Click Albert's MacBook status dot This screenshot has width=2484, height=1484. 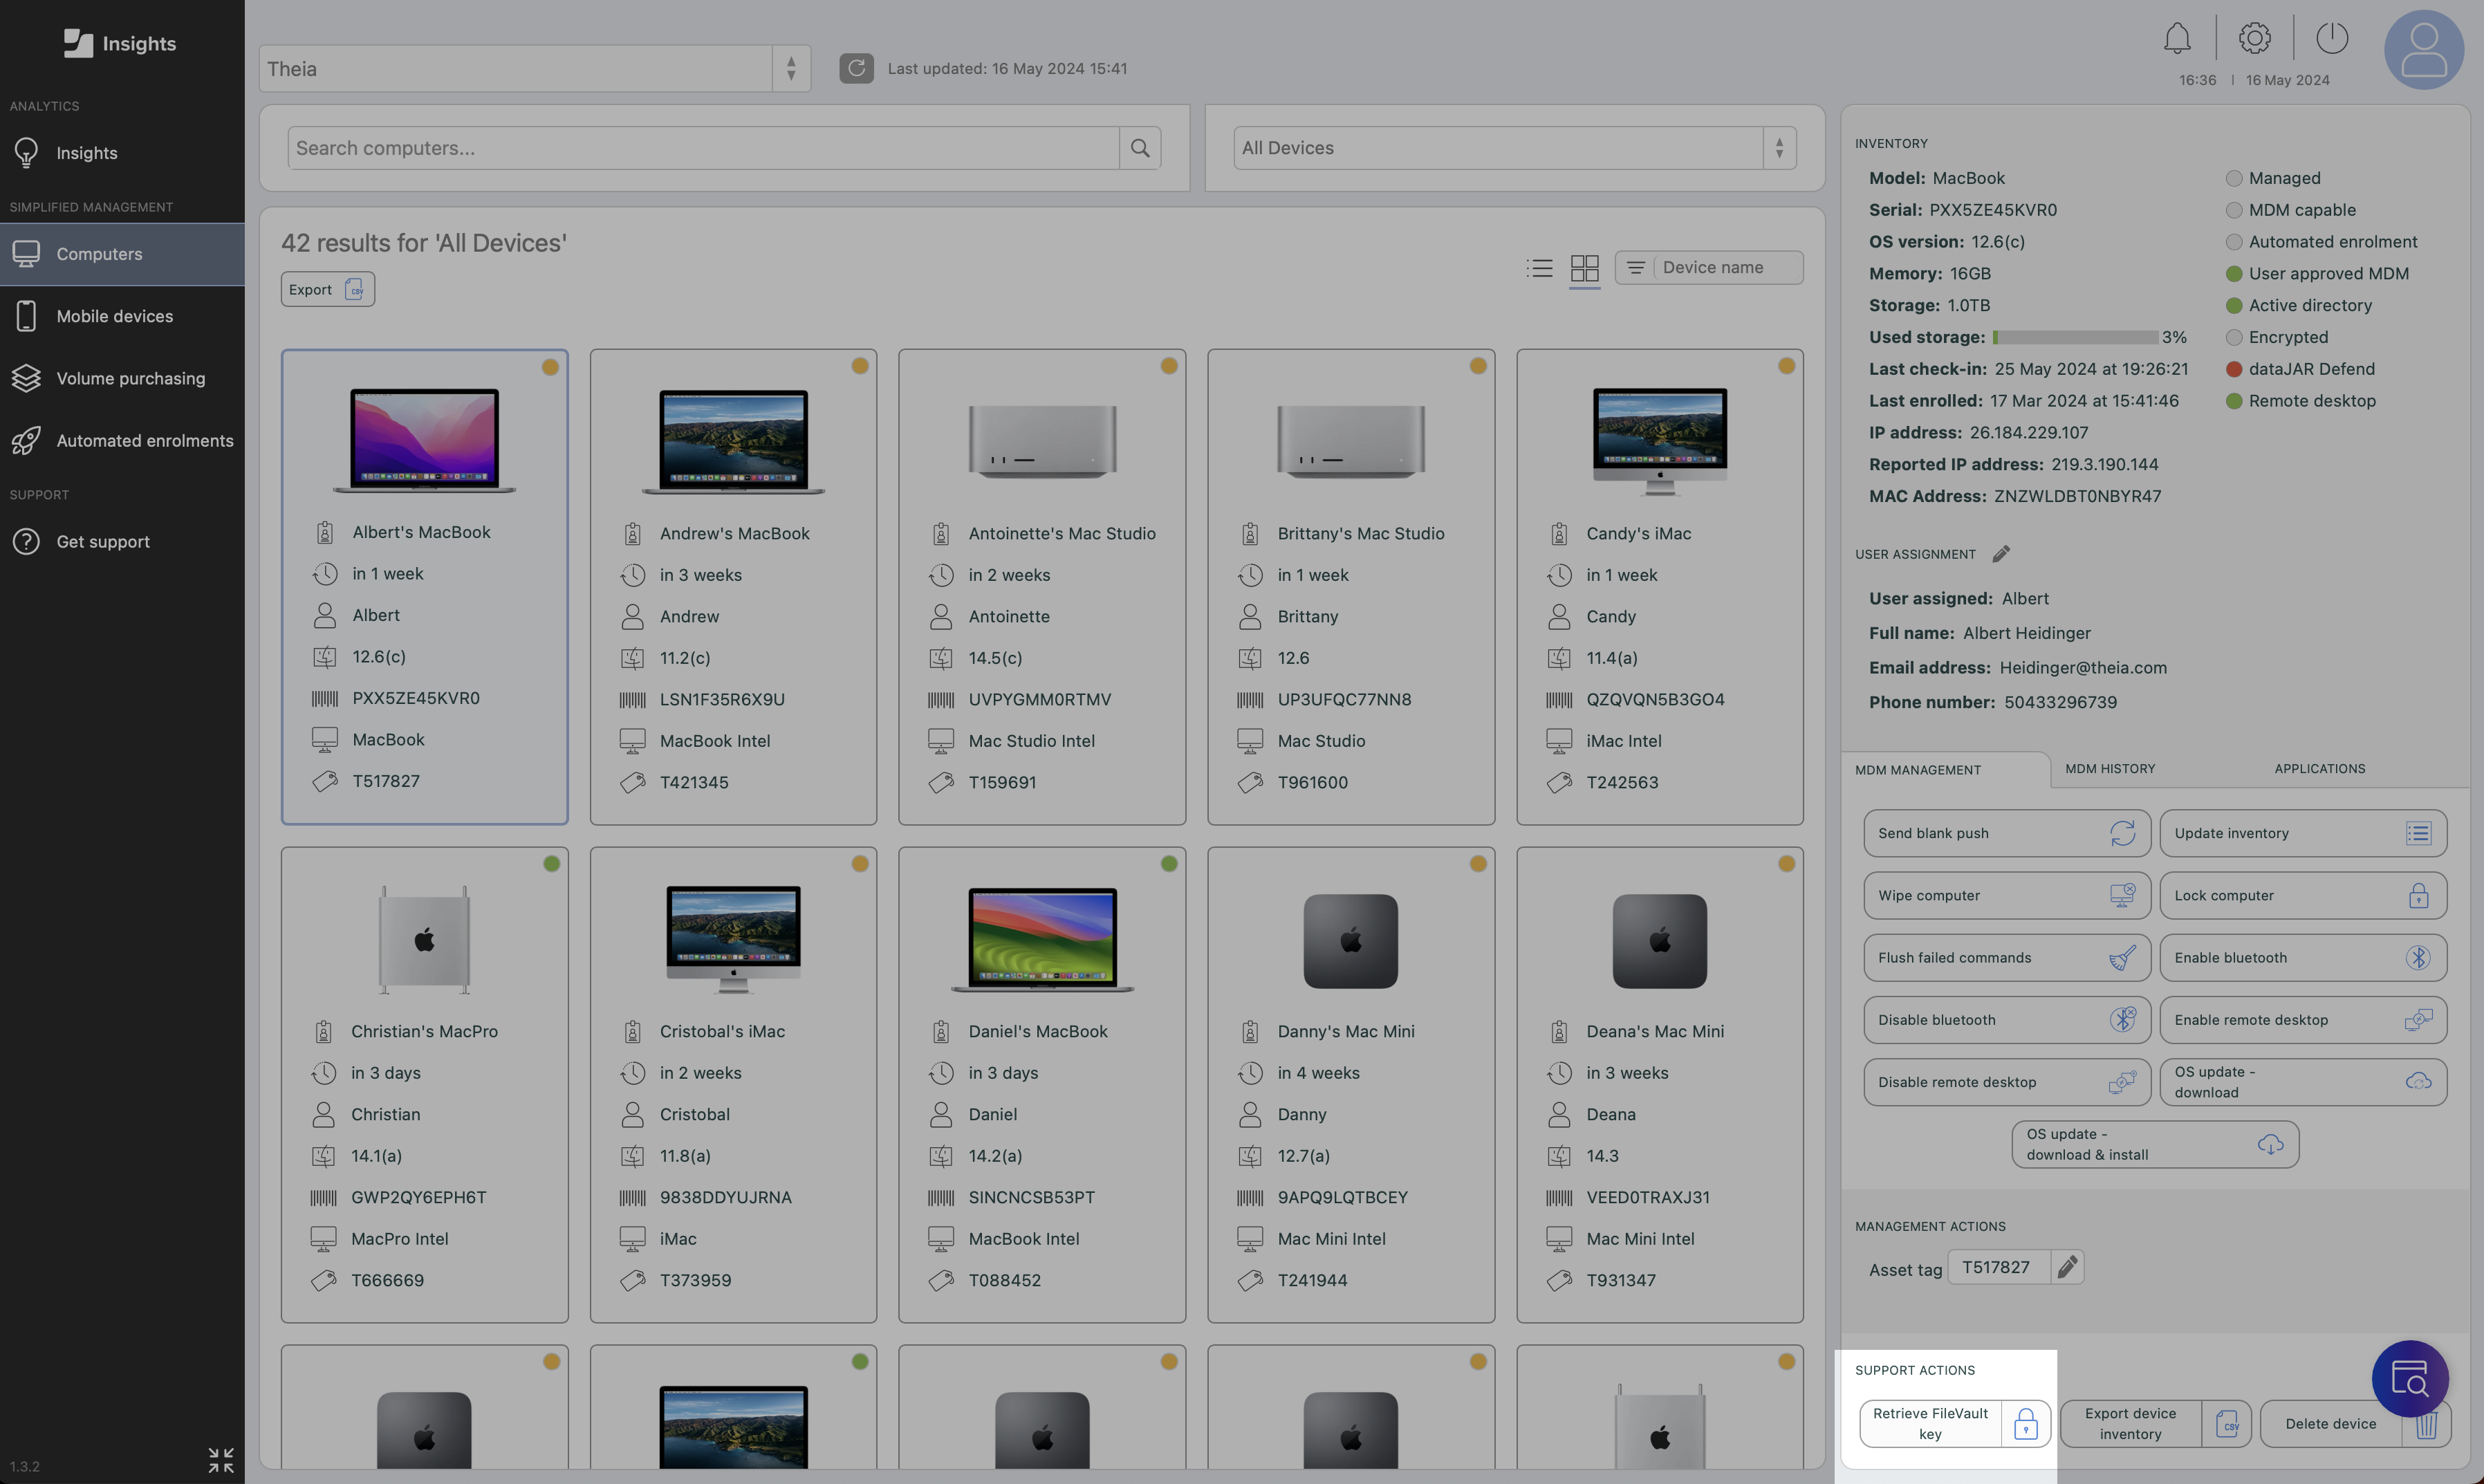coord(550,367)
